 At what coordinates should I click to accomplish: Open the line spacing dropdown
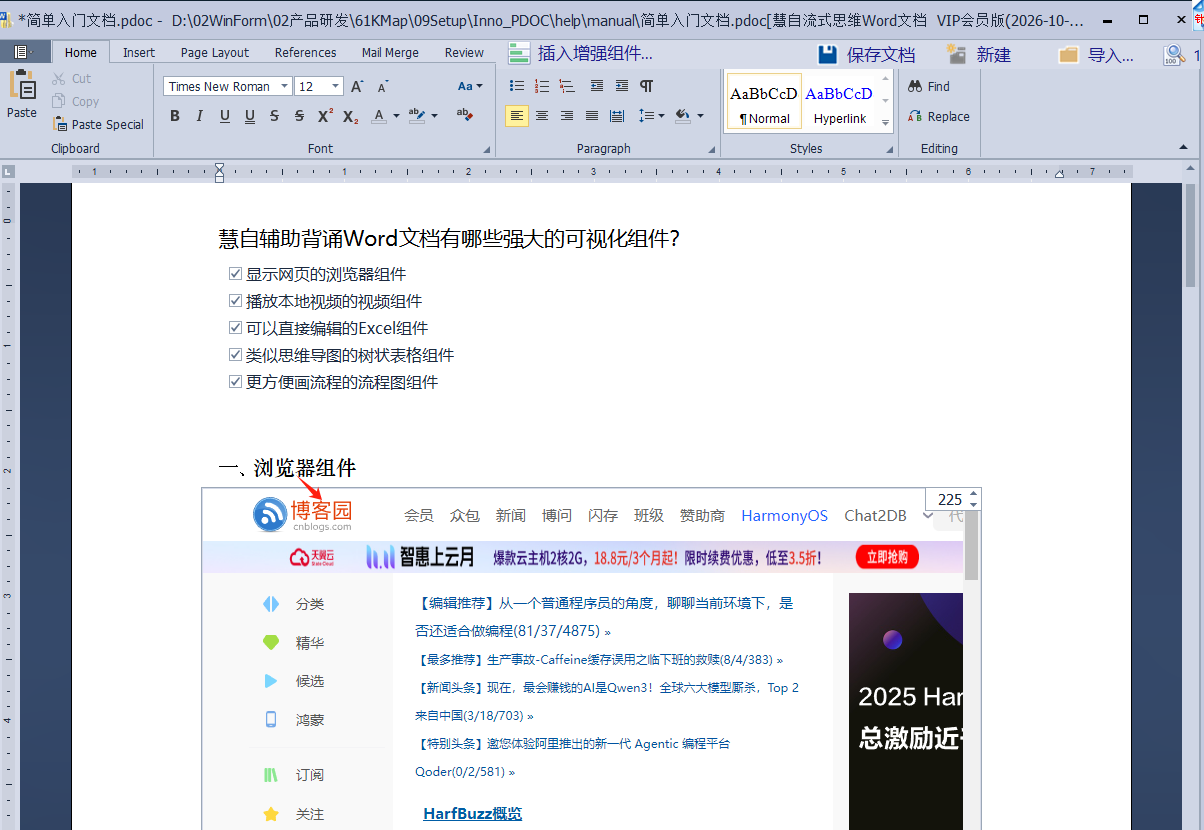pyautogui.click(x=660, y=116)
